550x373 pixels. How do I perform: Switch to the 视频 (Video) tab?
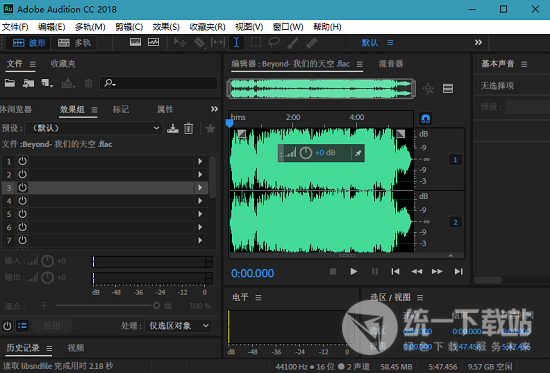pyautogui.click(x=76, y=348)
